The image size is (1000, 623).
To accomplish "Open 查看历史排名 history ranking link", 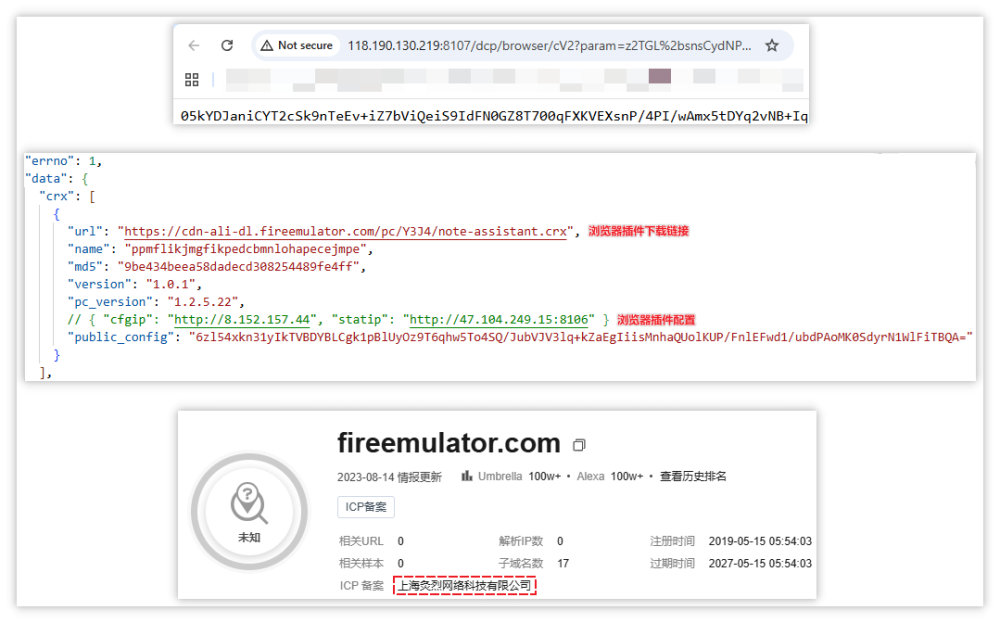I will click(x=693, y=477).
